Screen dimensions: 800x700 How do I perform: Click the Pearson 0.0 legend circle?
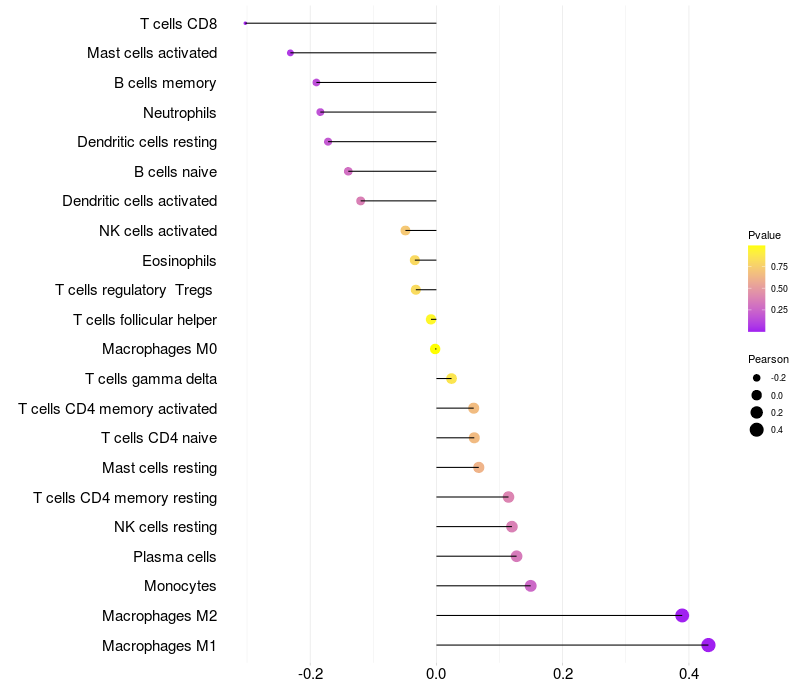point(757,395)
